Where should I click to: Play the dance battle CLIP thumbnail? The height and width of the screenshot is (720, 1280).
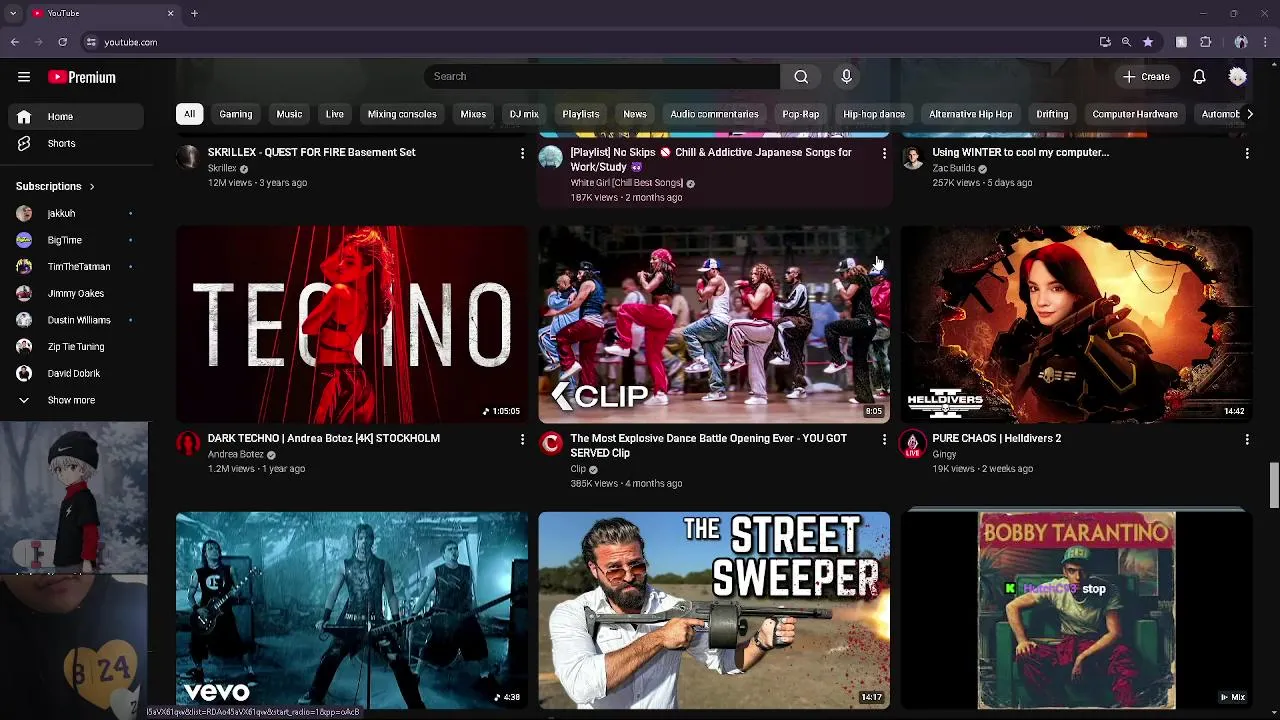(714, 324)
